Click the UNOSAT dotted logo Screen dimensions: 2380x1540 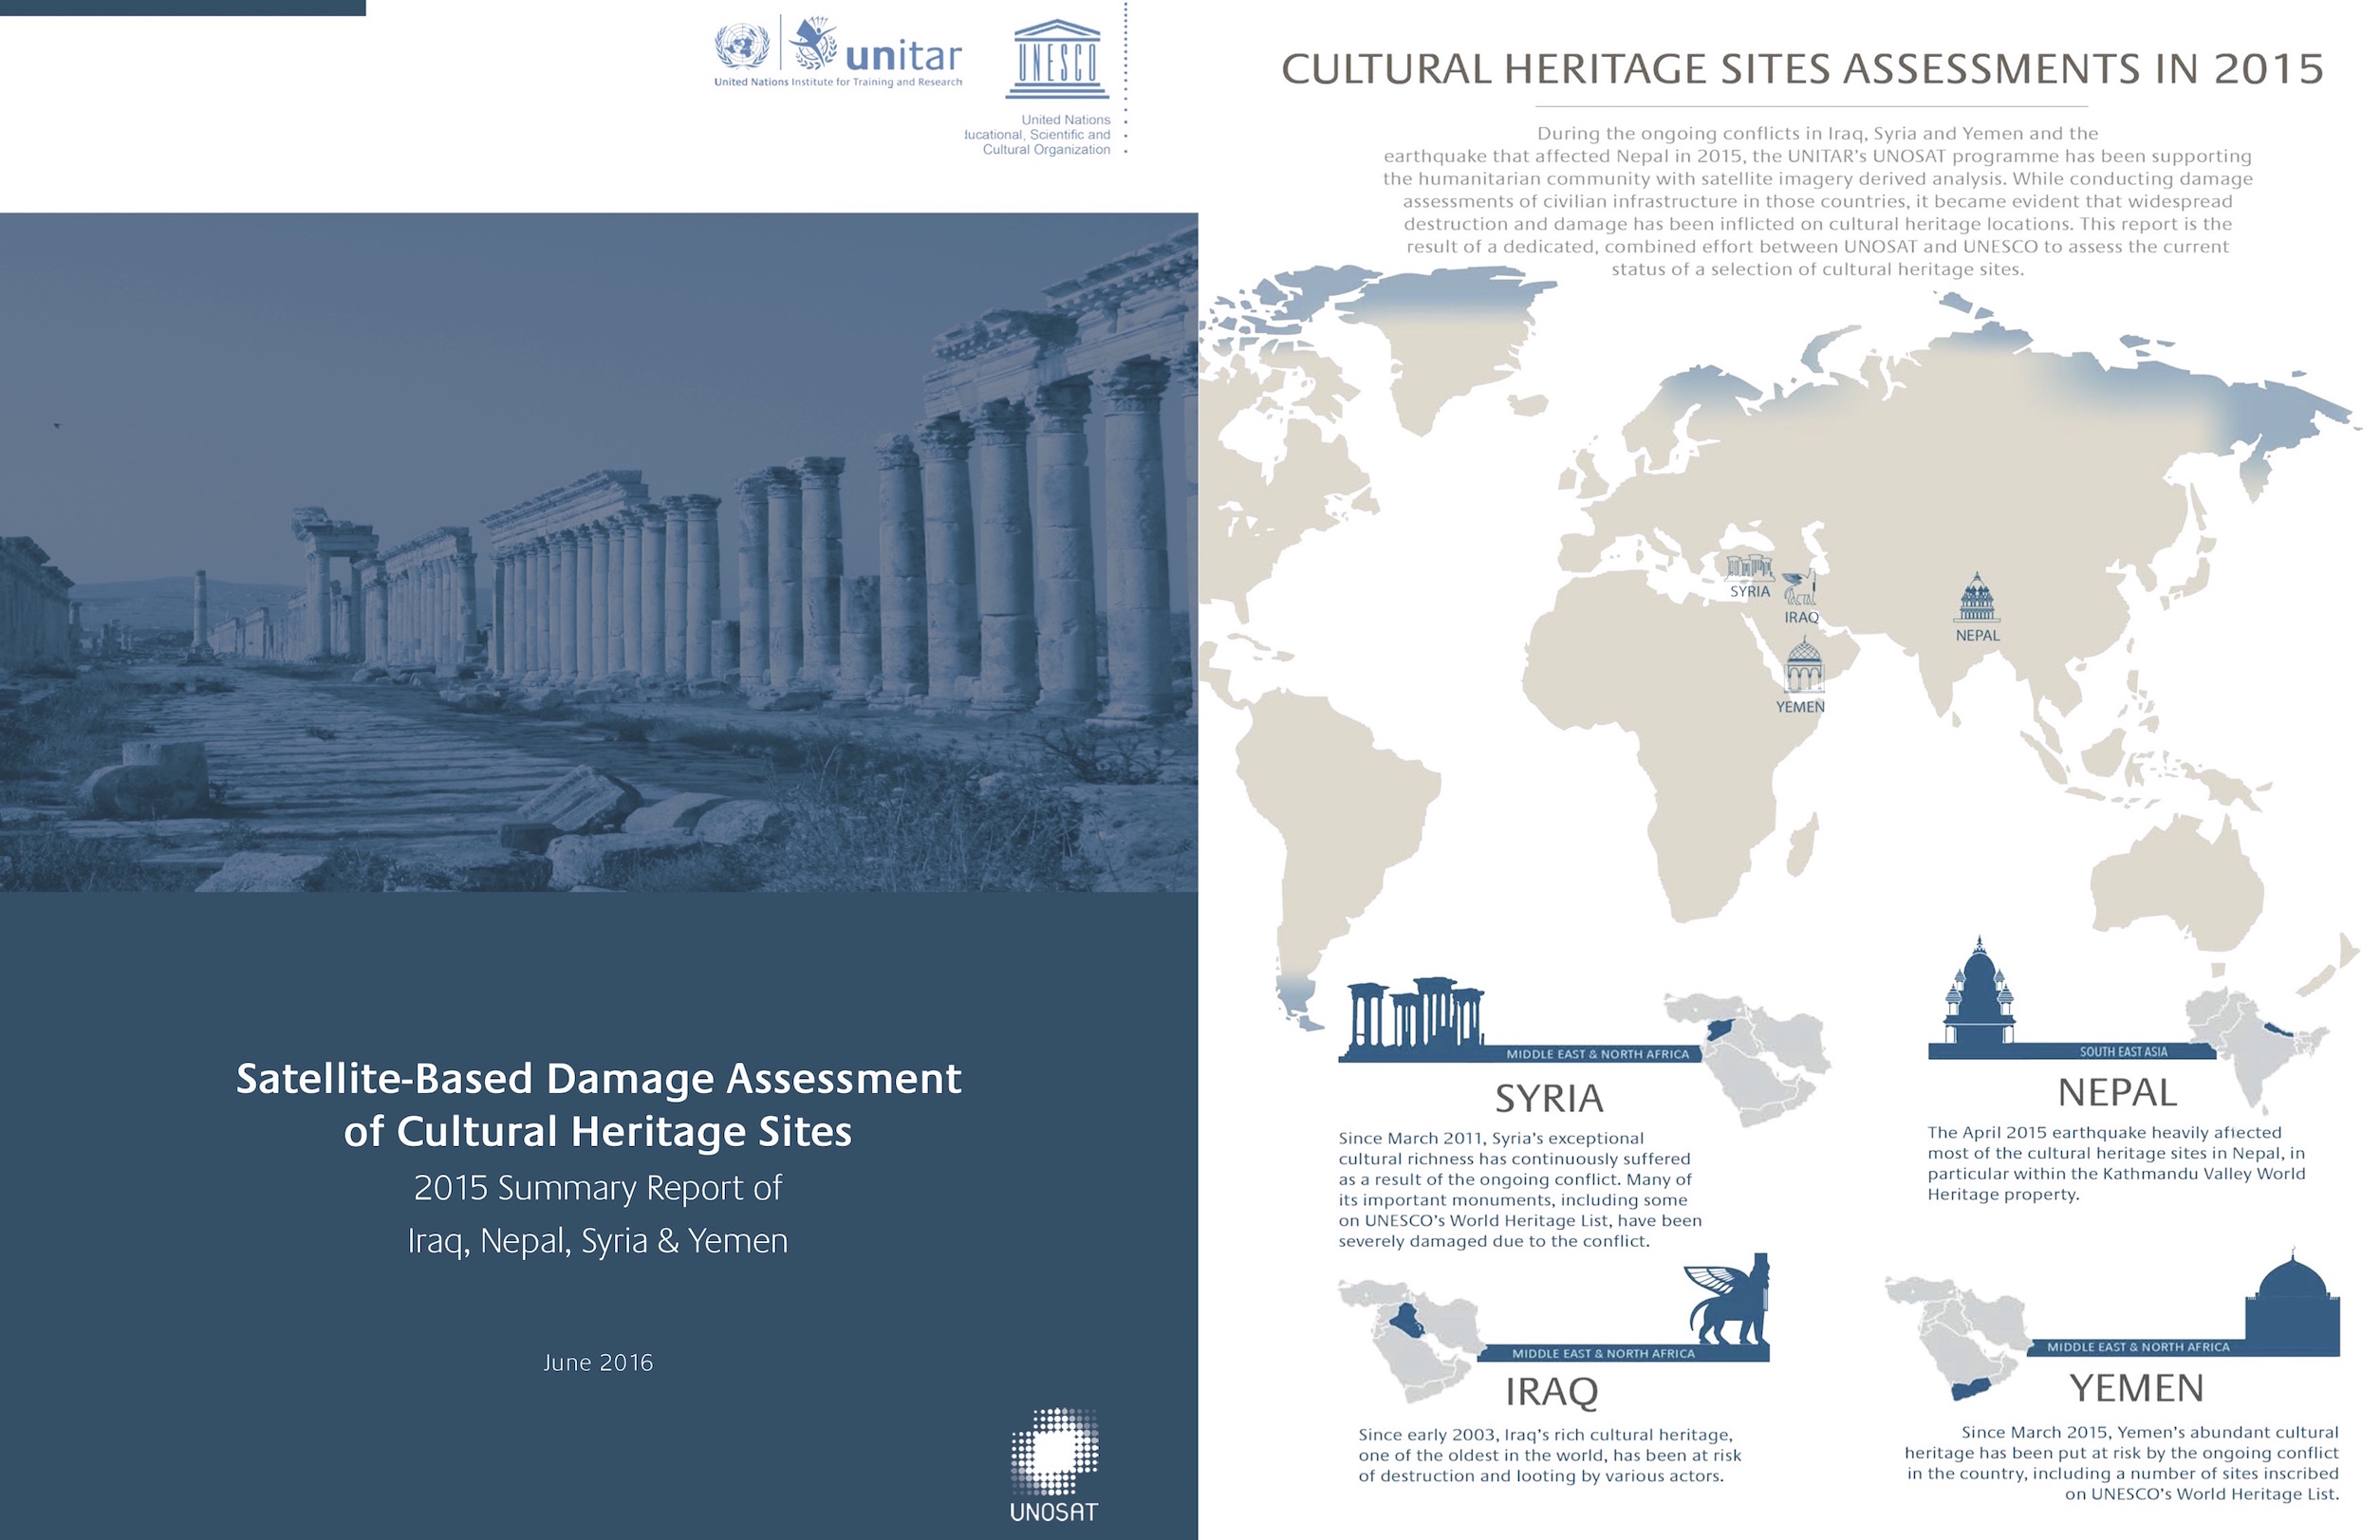[x=1054, y=1450]
